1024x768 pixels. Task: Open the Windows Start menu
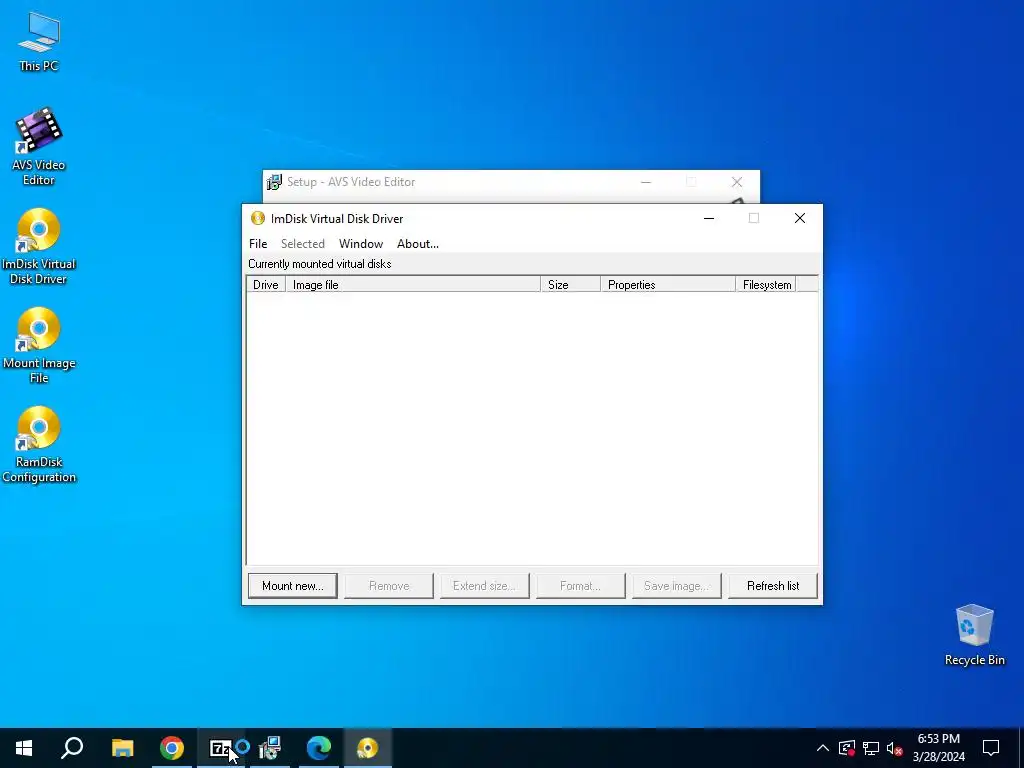(24, 748)
